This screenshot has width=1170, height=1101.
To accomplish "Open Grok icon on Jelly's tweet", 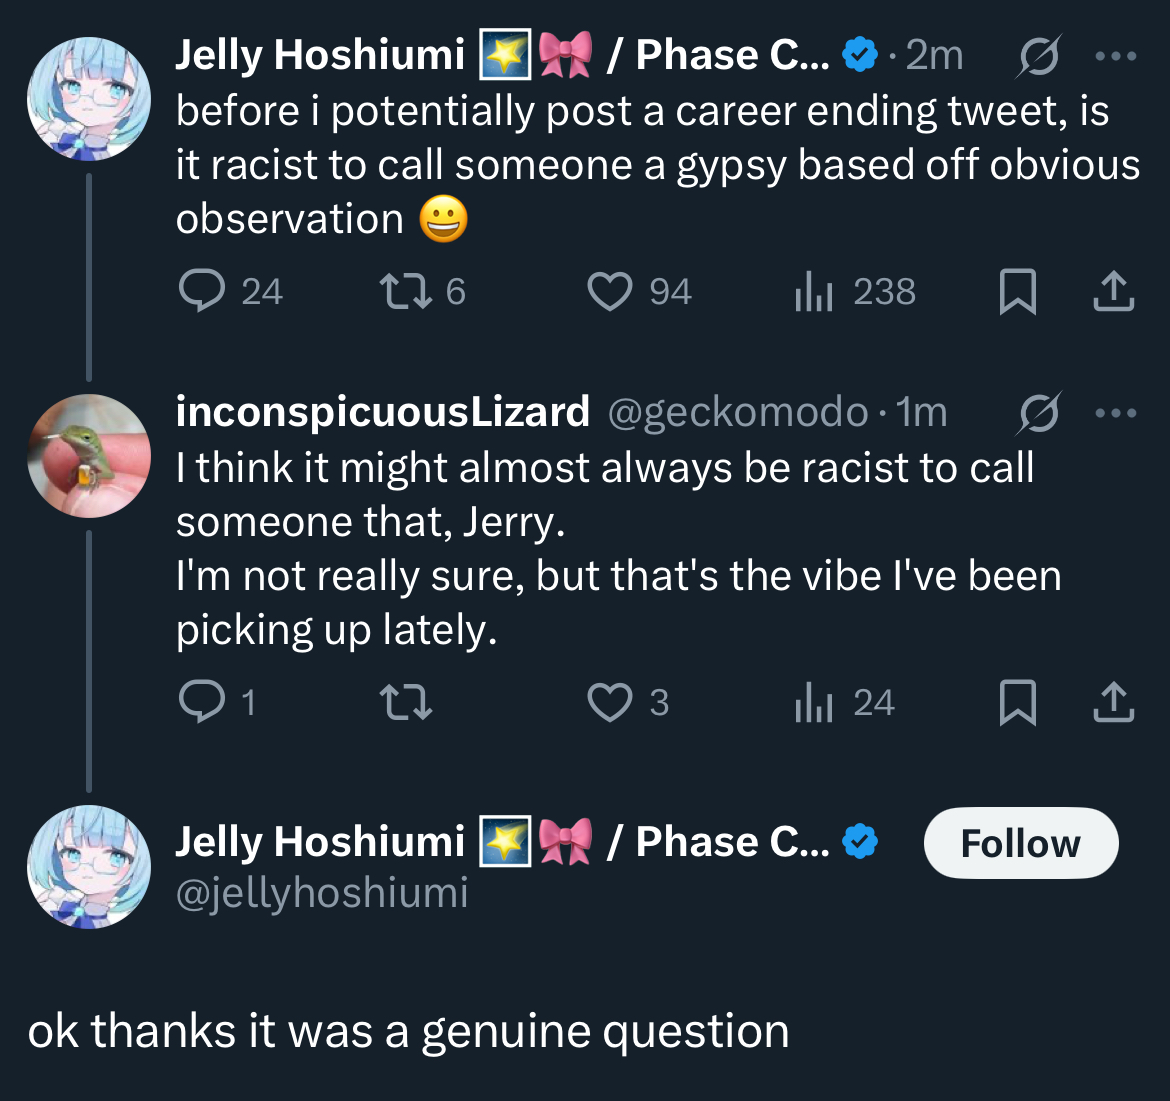I will [1038, 57].
